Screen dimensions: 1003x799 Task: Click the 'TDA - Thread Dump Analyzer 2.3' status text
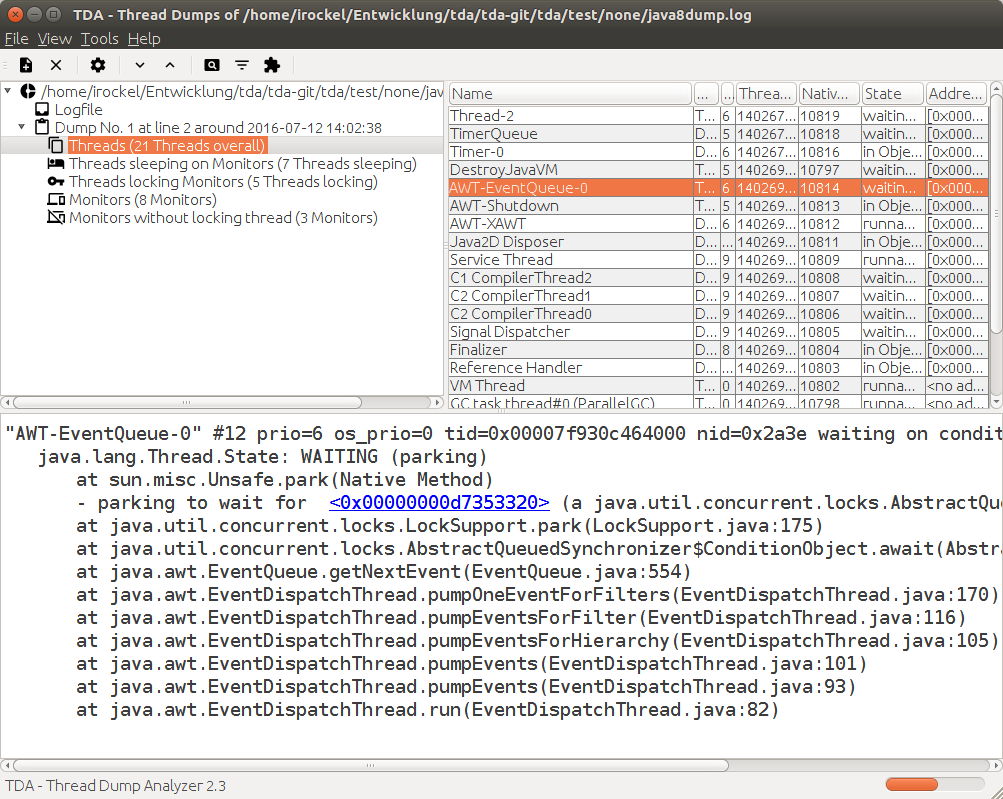[x=115, y=786]
